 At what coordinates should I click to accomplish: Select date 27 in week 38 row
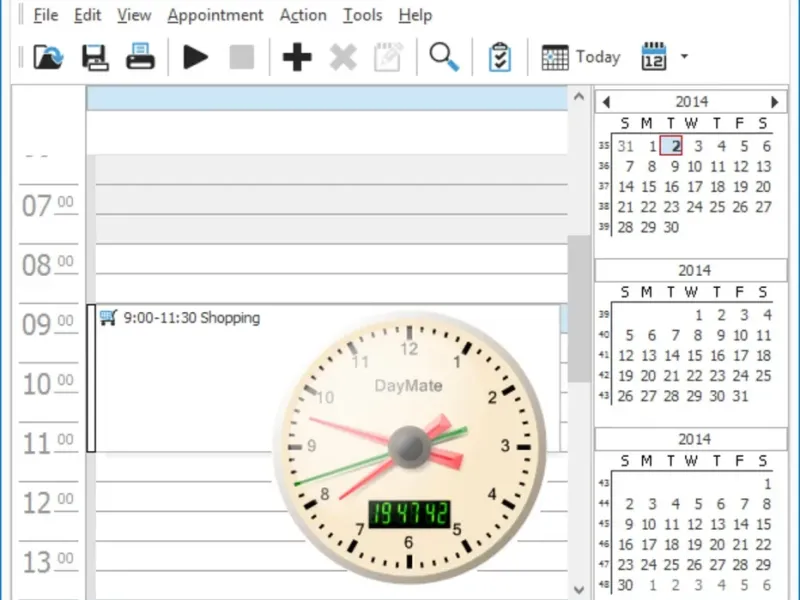coord(763,207)
